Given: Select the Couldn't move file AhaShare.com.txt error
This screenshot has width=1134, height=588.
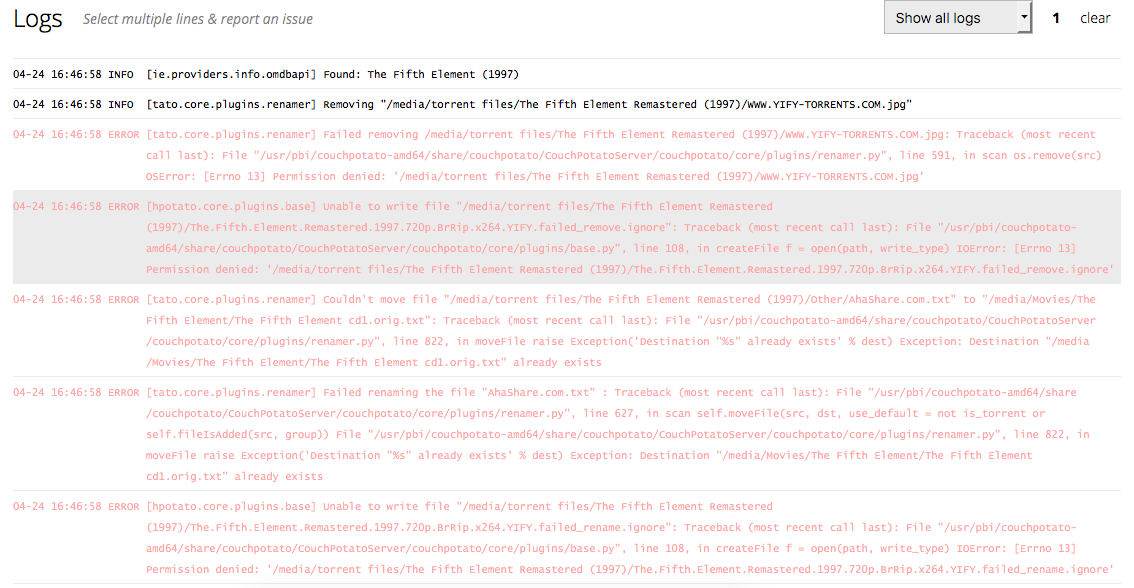Looking at the screenshot, I should tap(566, 331).
